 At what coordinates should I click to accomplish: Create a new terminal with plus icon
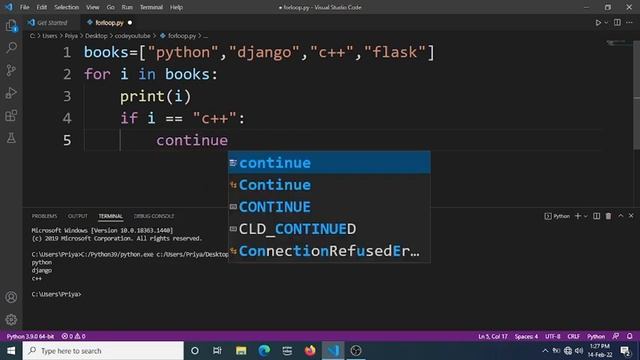[578, 216]
